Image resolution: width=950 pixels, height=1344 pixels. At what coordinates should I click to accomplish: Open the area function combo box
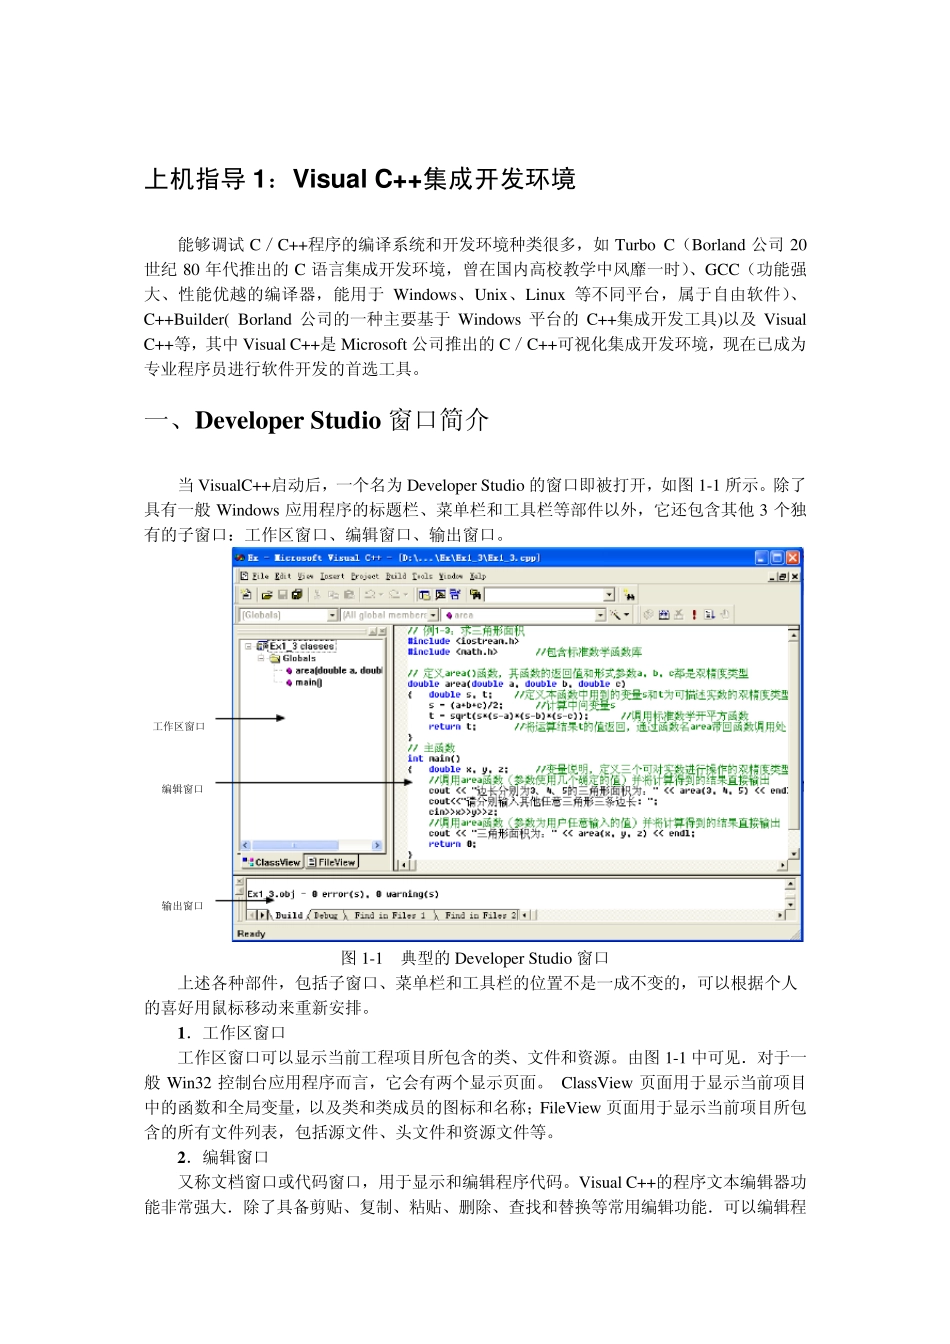click(x=600, y=614)
